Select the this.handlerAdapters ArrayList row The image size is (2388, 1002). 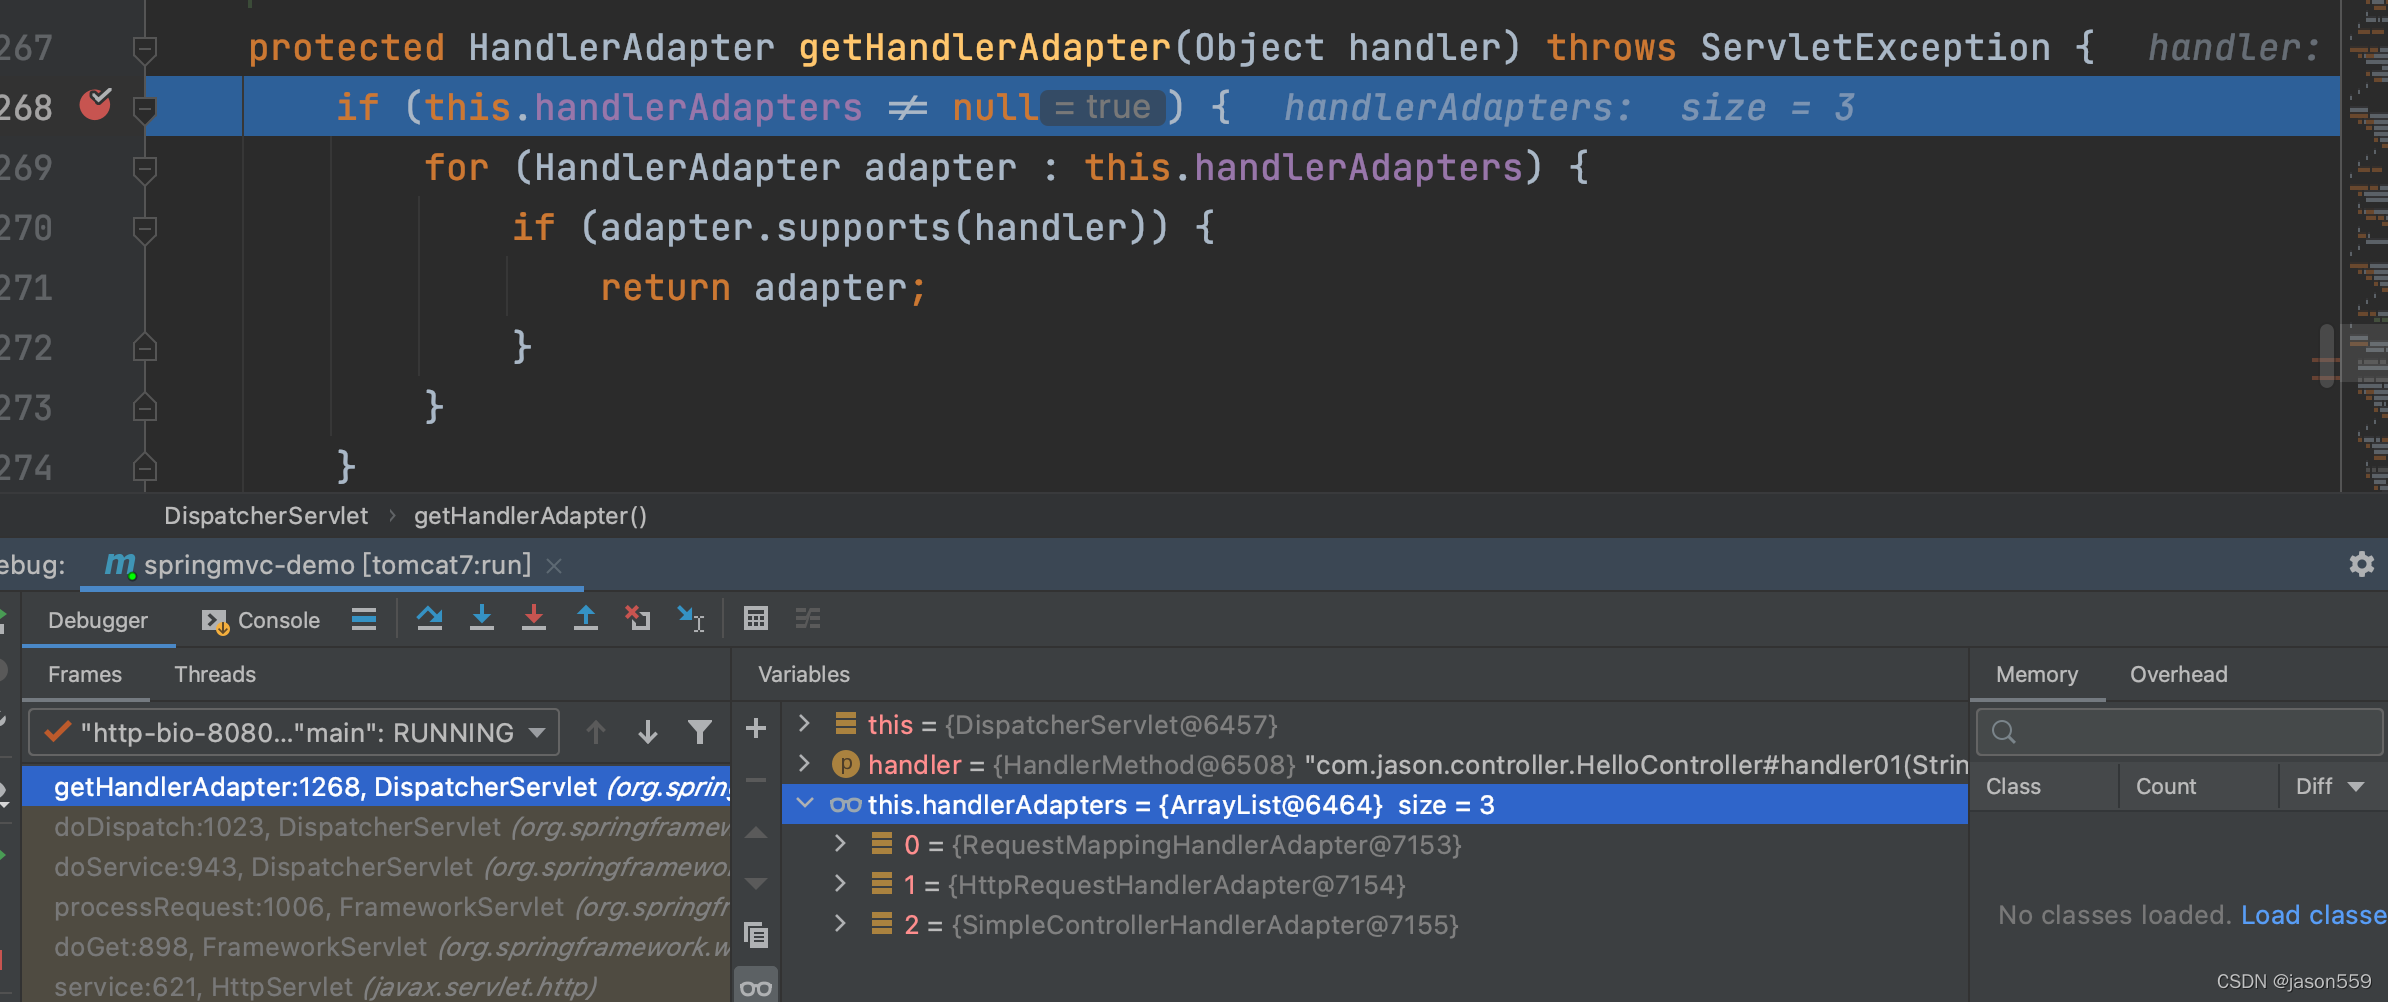click(x=1375, y=805)
